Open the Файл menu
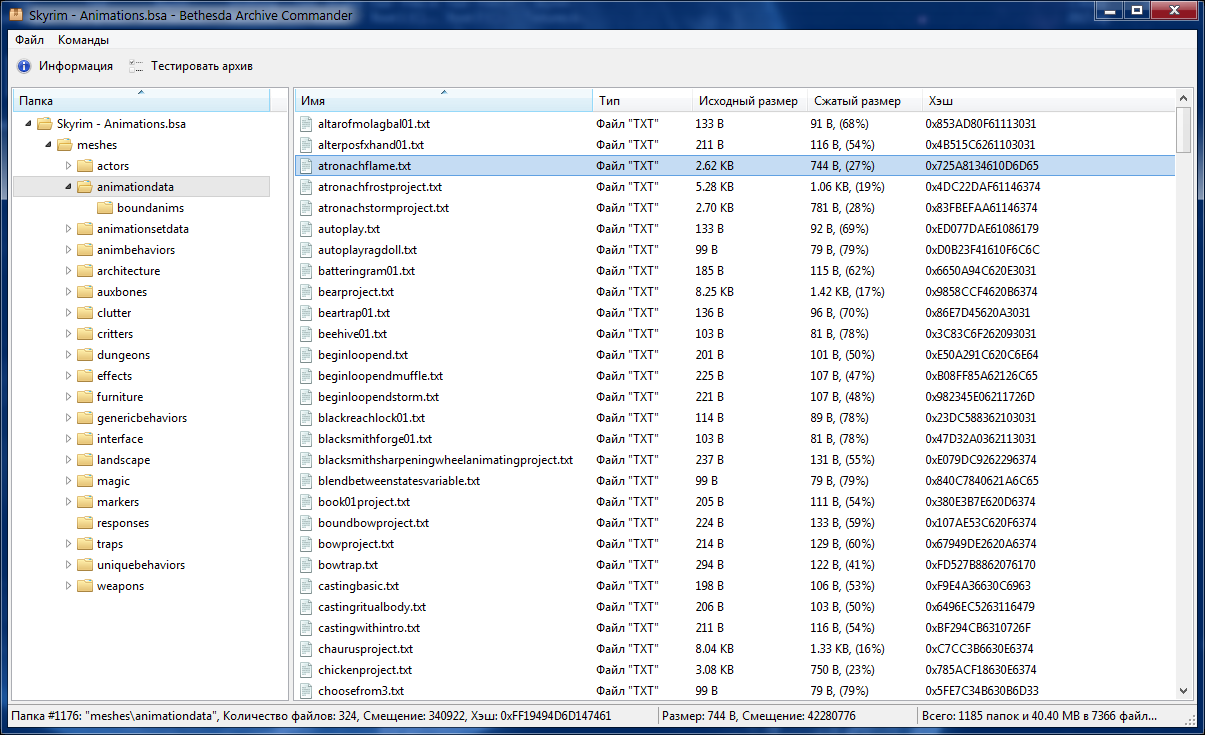The width and height of the screenshot is (1205, 735). point(29,40)
